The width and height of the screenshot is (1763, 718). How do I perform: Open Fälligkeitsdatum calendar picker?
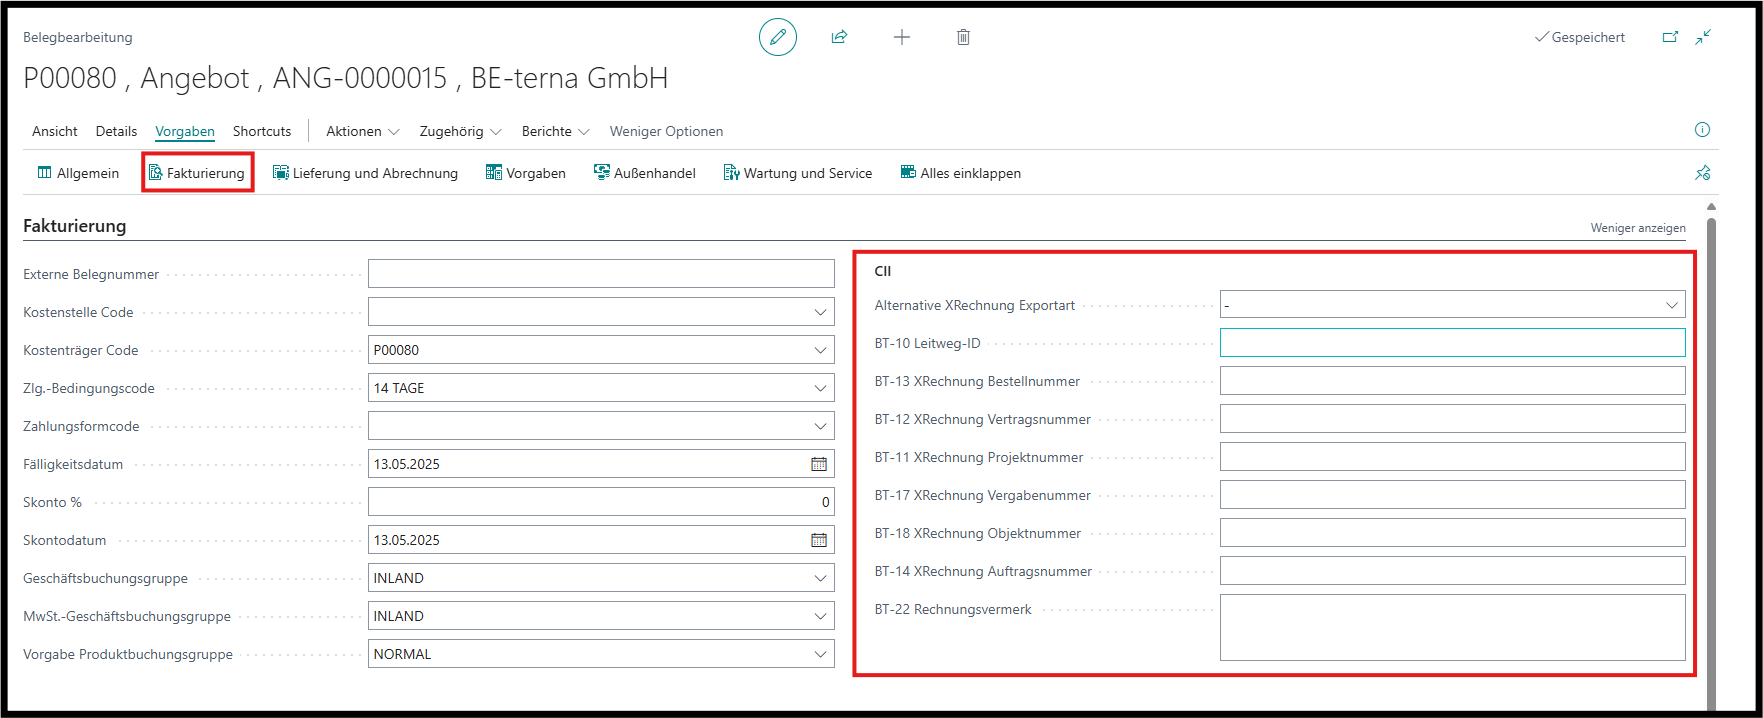click(x=819, y=464)
